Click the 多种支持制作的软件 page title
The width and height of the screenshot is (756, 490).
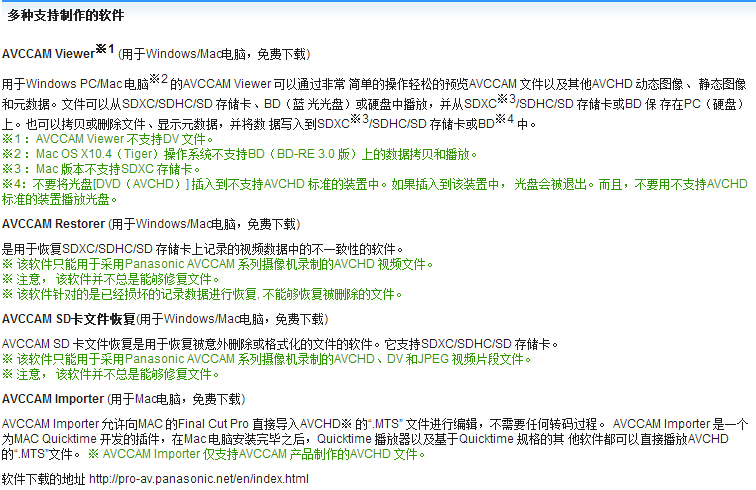tap(66, 15)
